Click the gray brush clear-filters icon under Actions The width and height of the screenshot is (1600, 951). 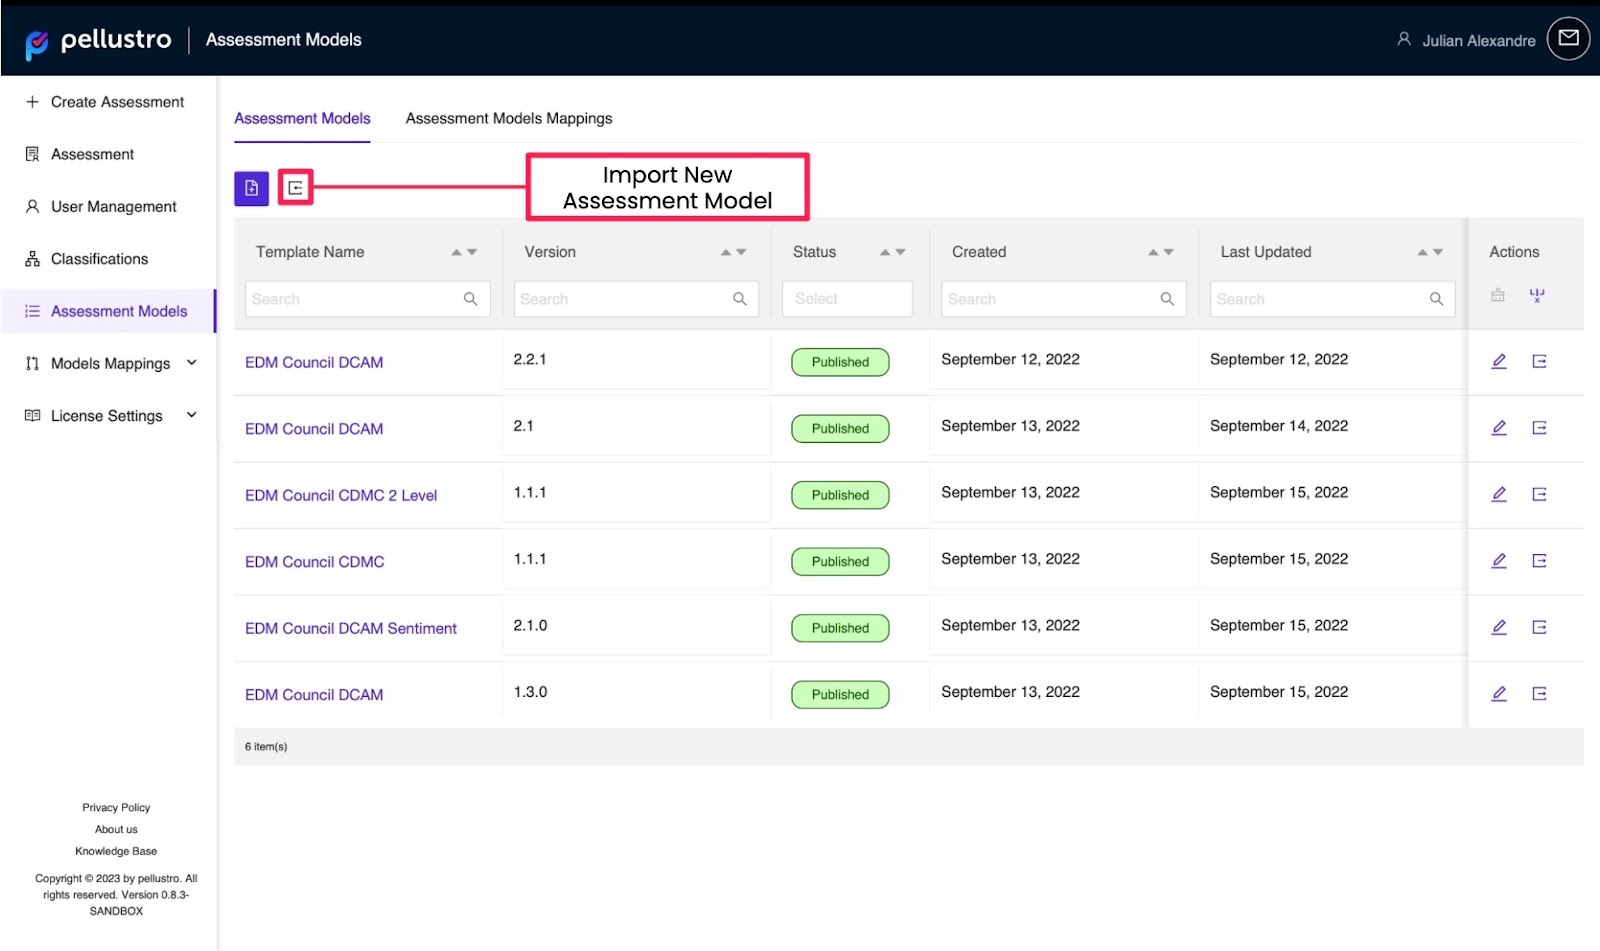[x=1497, y=295]
